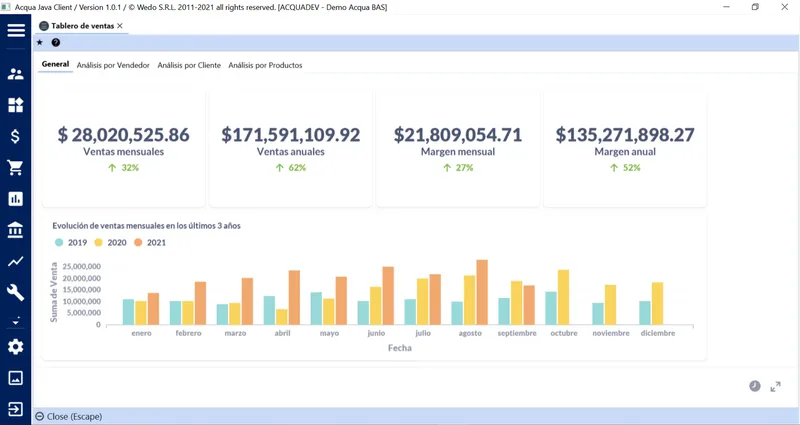
Task: Open the hamburger menu in sidebar
Action: [16, 30]
